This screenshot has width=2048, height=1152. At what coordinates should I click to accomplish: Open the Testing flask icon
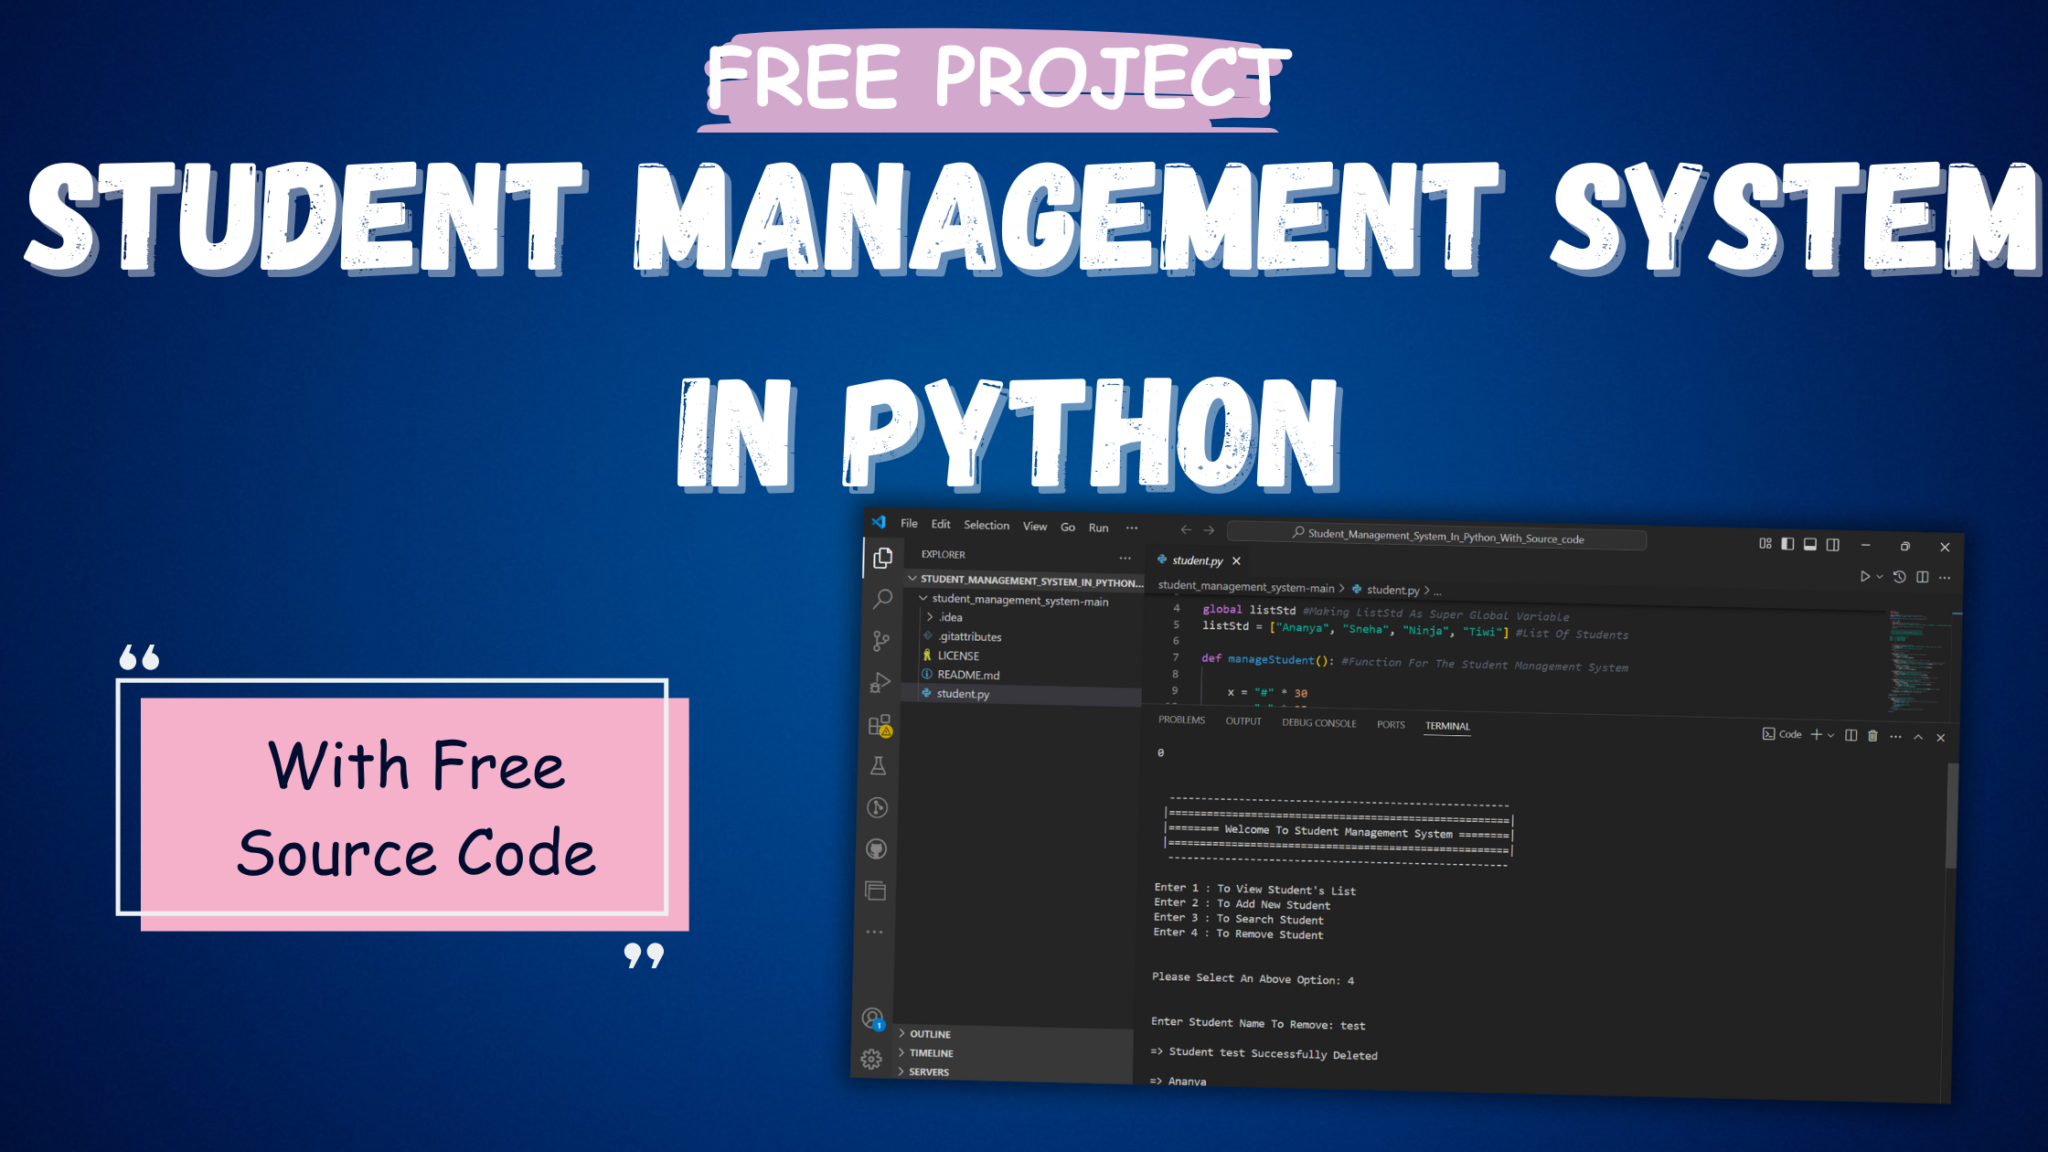(878, 766)
